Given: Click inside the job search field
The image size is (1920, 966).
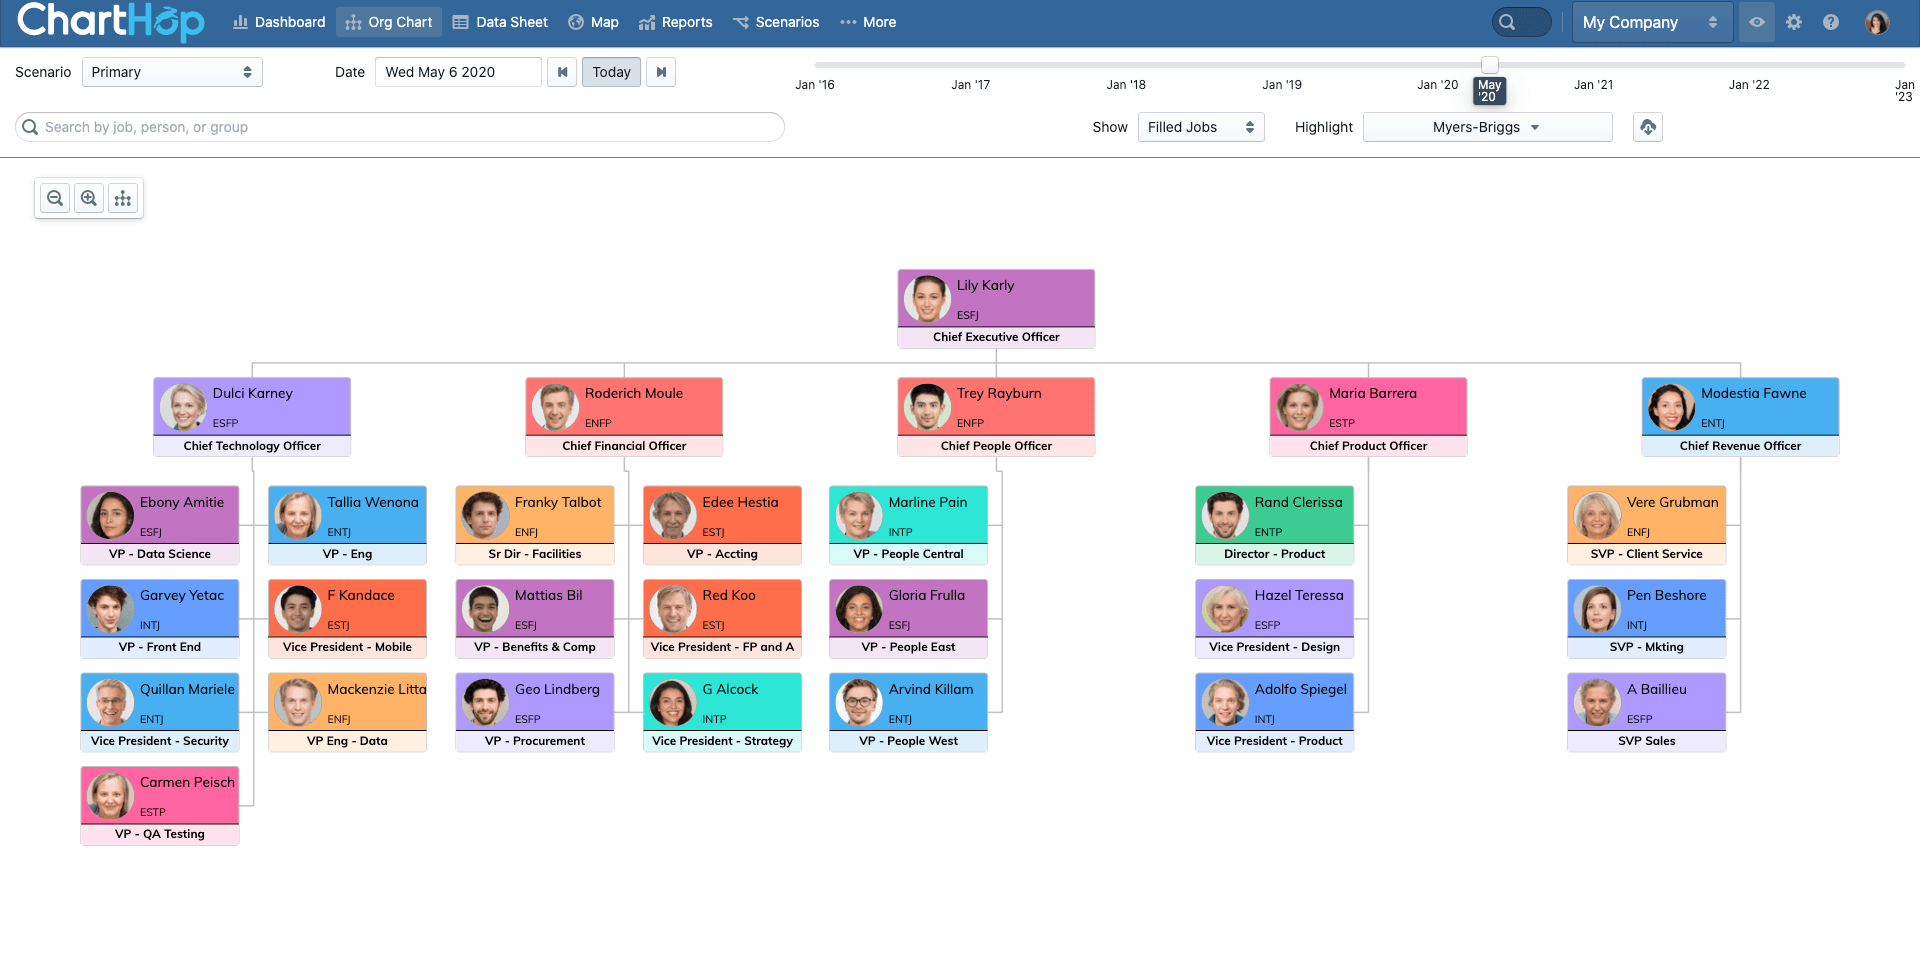Looking at the screenshot, I should point(400,127).
